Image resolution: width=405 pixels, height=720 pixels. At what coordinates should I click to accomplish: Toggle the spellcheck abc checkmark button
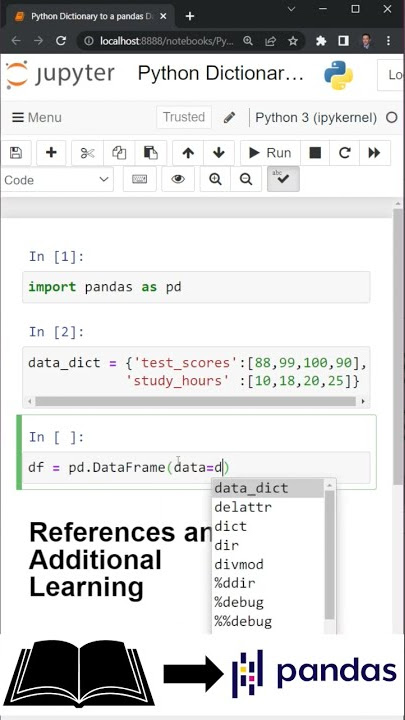(283, 179)
